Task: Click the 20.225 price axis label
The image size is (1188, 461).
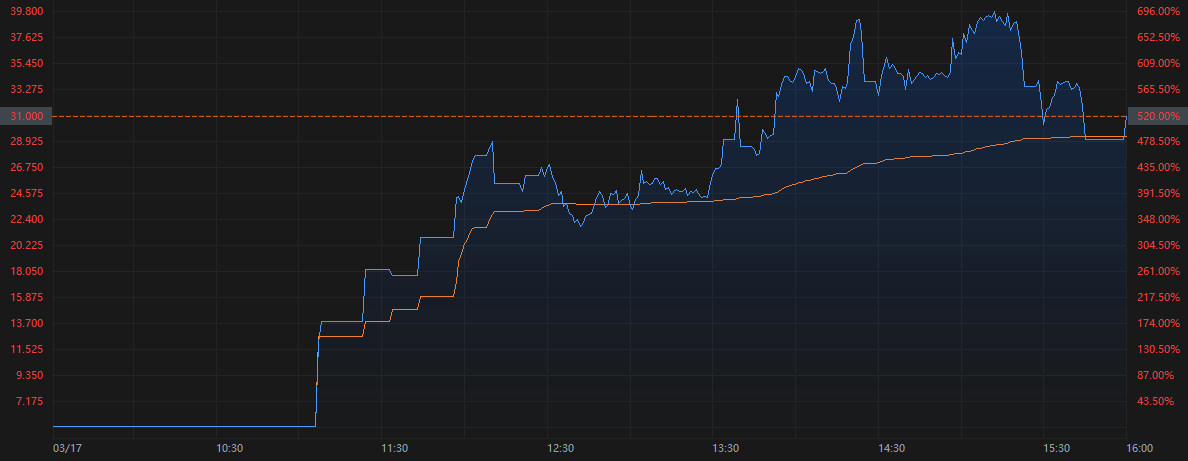Action: pos(27,246)
